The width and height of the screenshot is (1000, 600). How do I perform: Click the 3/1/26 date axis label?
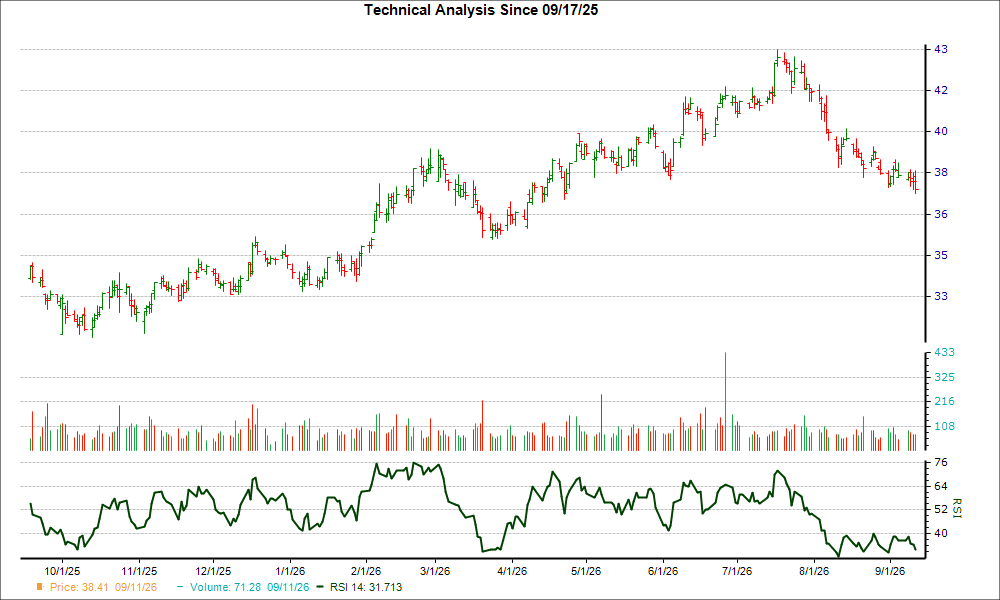coord(434,571)
